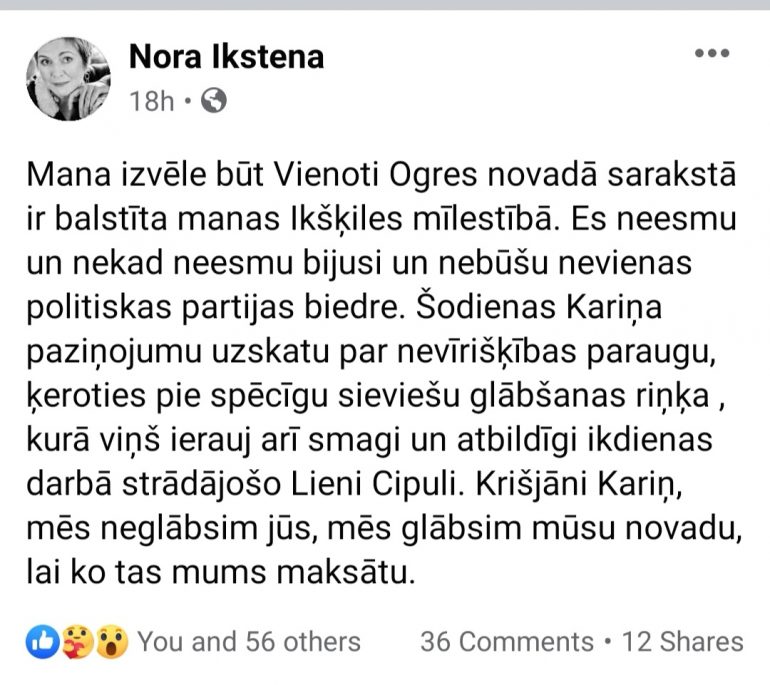Click the Care hug reaction emoji
Viewport: 770px width, 685px height.
click(x=76, y=642)
